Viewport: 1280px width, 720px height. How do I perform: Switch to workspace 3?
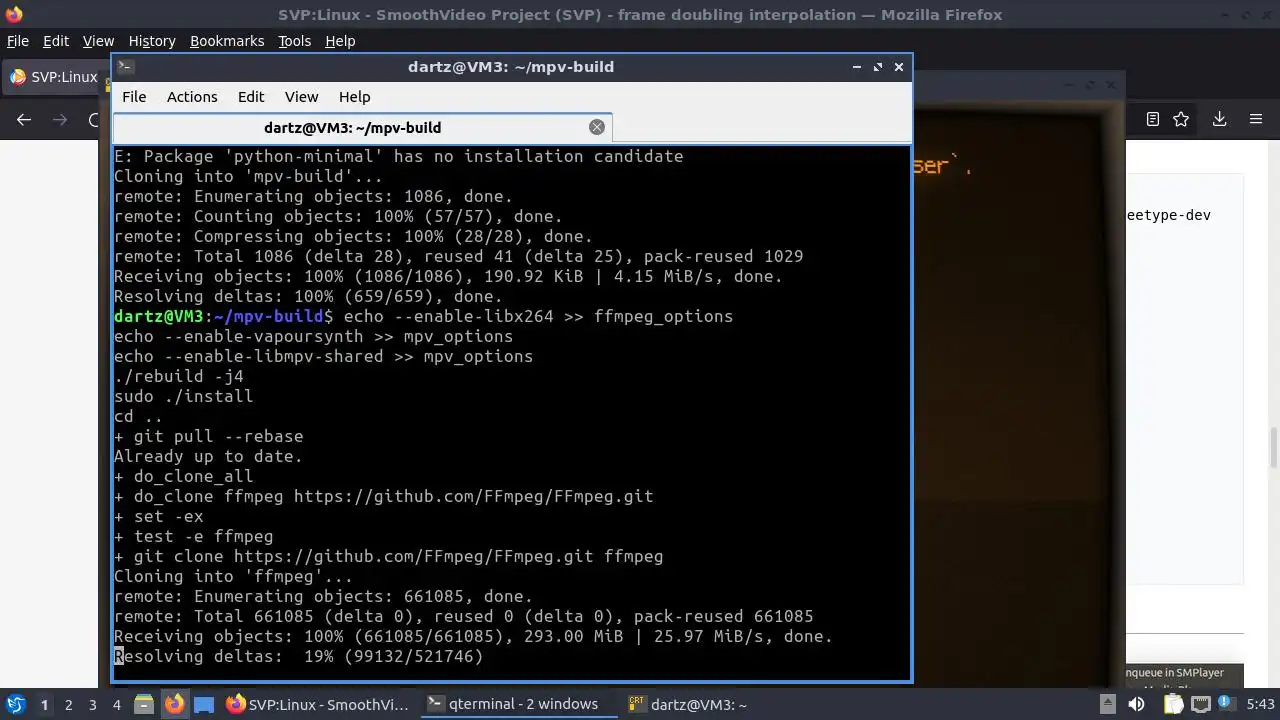pyautogui.click(x=93, y=705)
